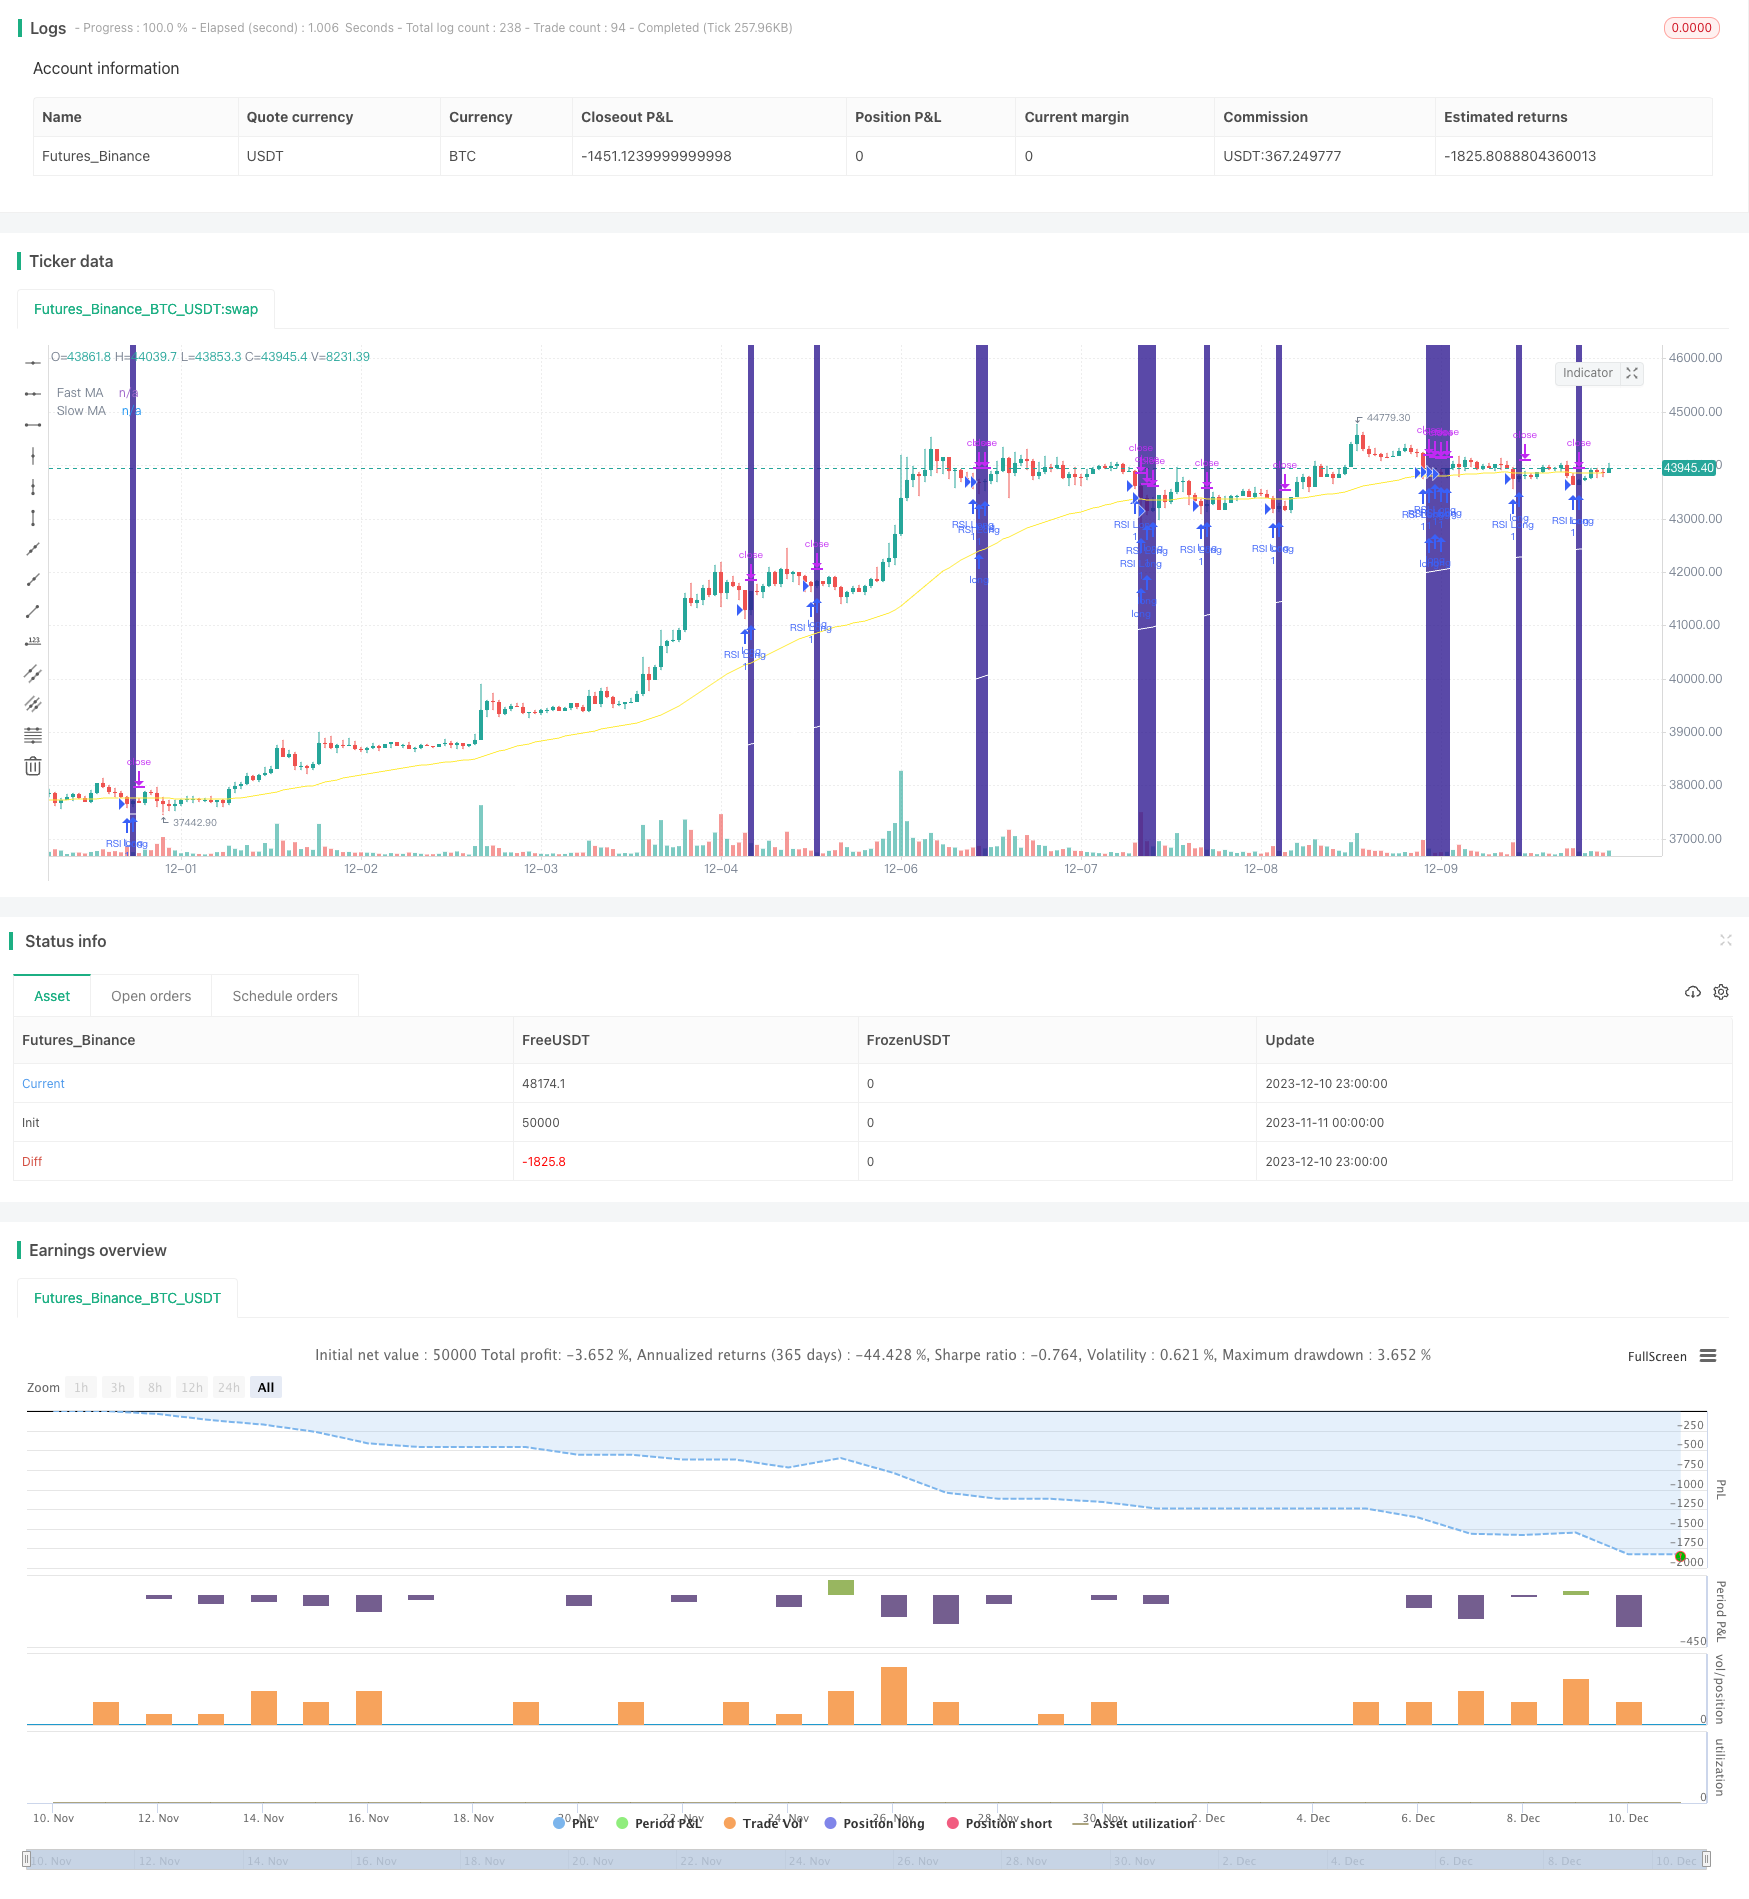Select the diagonal straight line drawing tool
Viewport: 1749px width, 1899px height.
pyautogui.click(x=33, y=549)
